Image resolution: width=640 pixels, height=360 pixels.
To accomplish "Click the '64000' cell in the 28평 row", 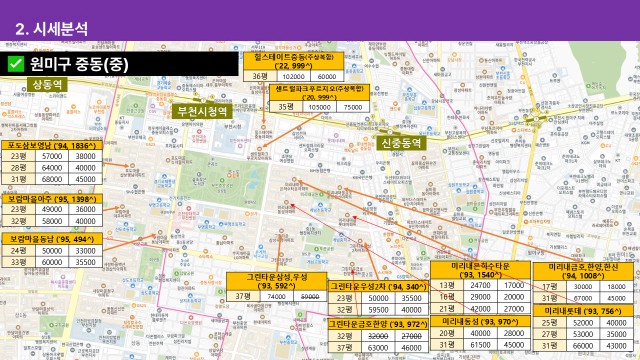I will [52, 168].
